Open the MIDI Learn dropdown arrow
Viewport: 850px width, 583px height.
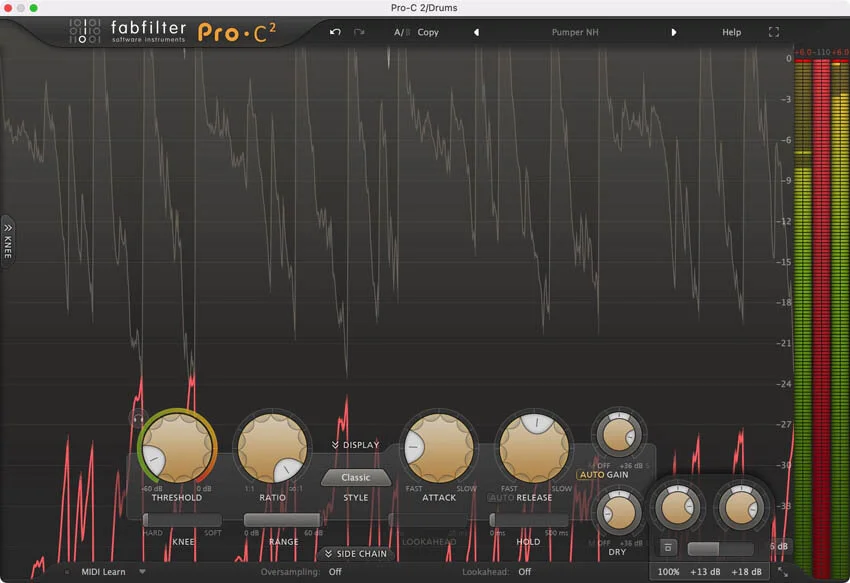click(x=142, y=571)
